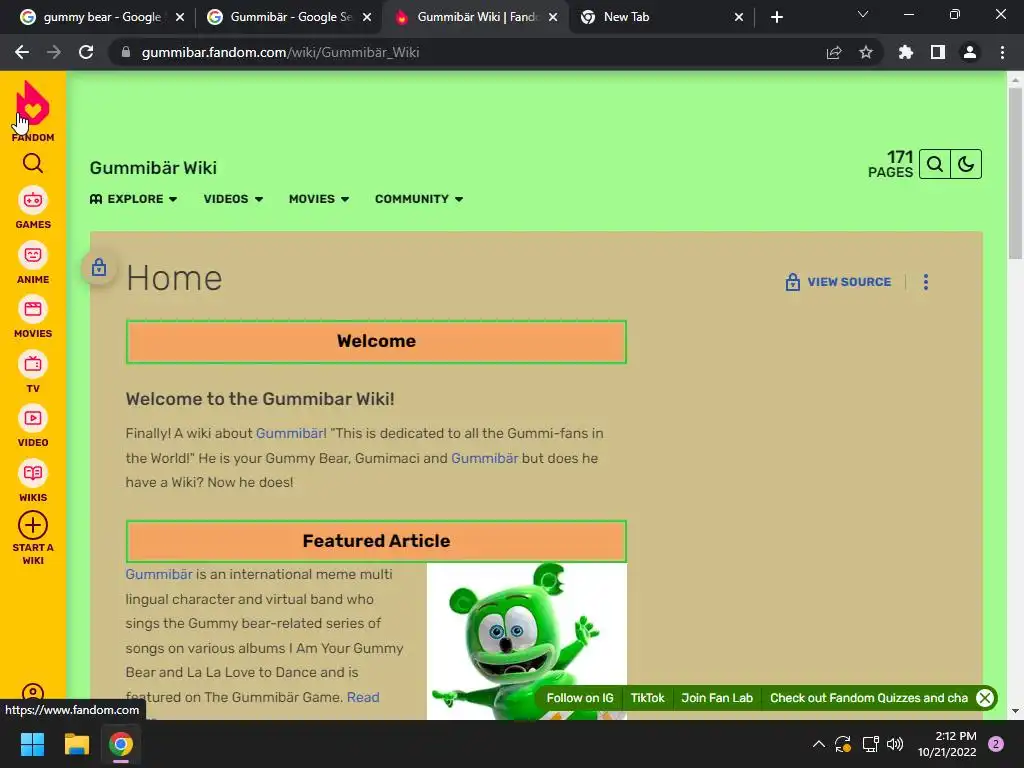Image resolution: width=1024 pixels, height=768 pixels.
Task: Open the user profile icon in sidebar
Action: (33, 693)
